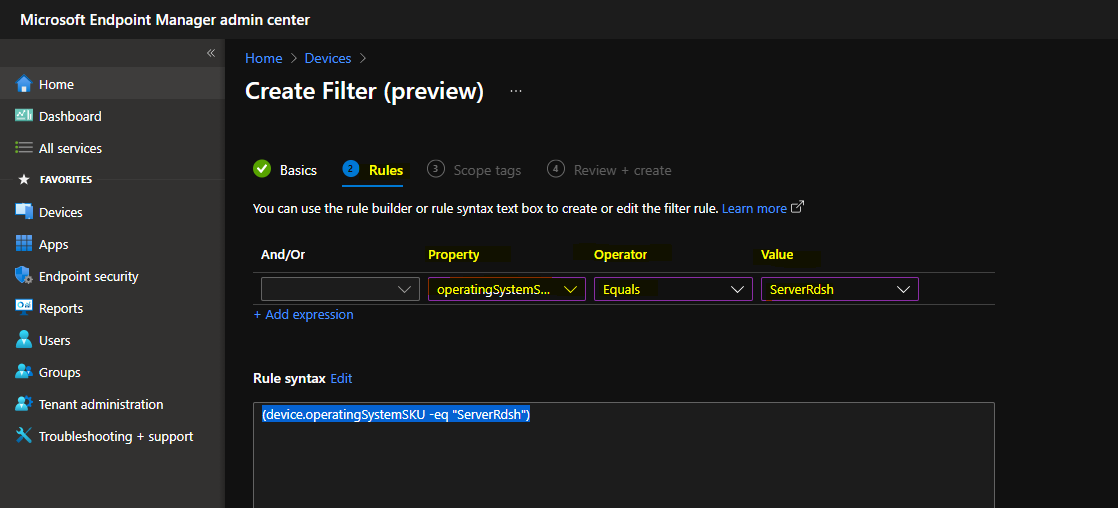Viewport: 1118px width, 508px height.
Task: Click the Property column header
Action: pos(453,255)
